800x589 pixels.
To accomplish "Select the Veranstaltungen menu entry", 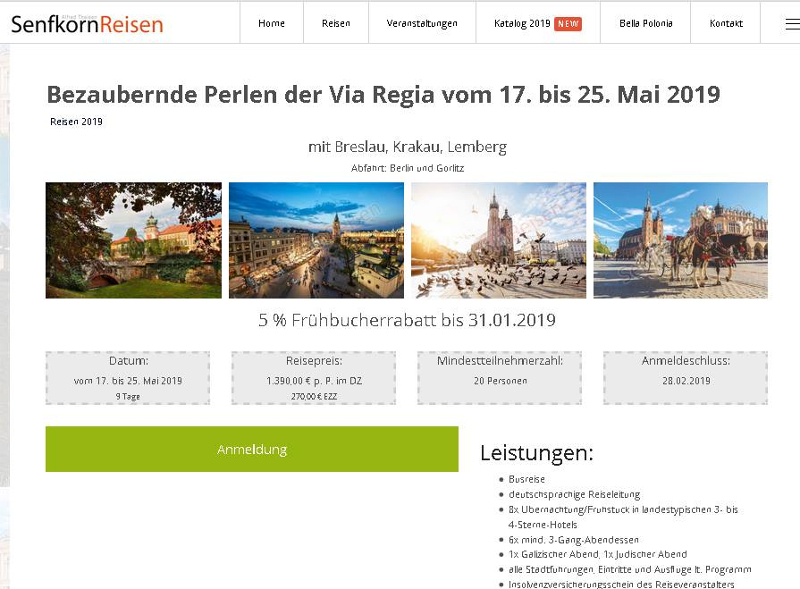I will pos(422,23).
